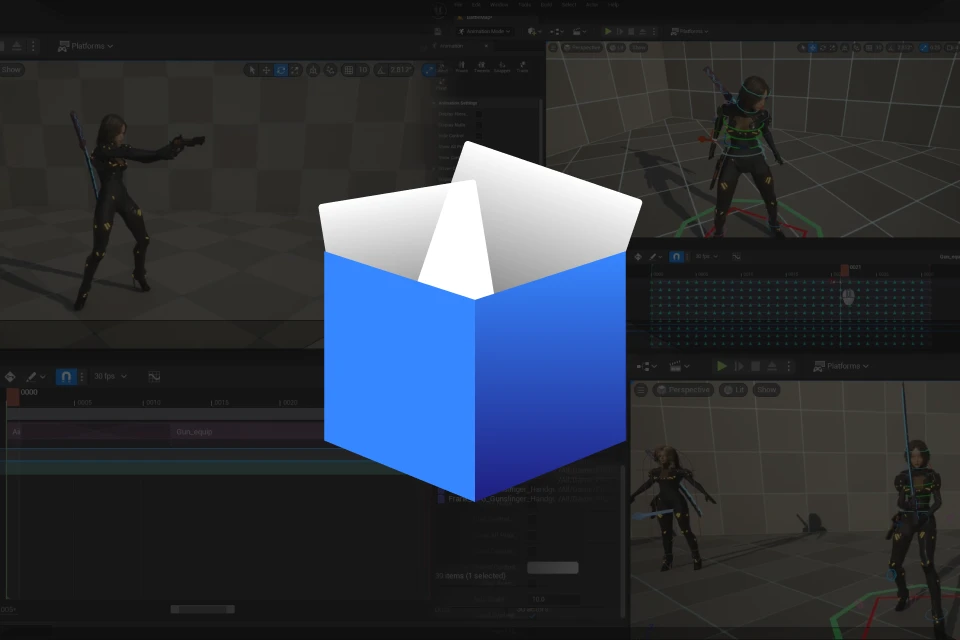Open the Help menu in BattleMap window

(613, 5)
